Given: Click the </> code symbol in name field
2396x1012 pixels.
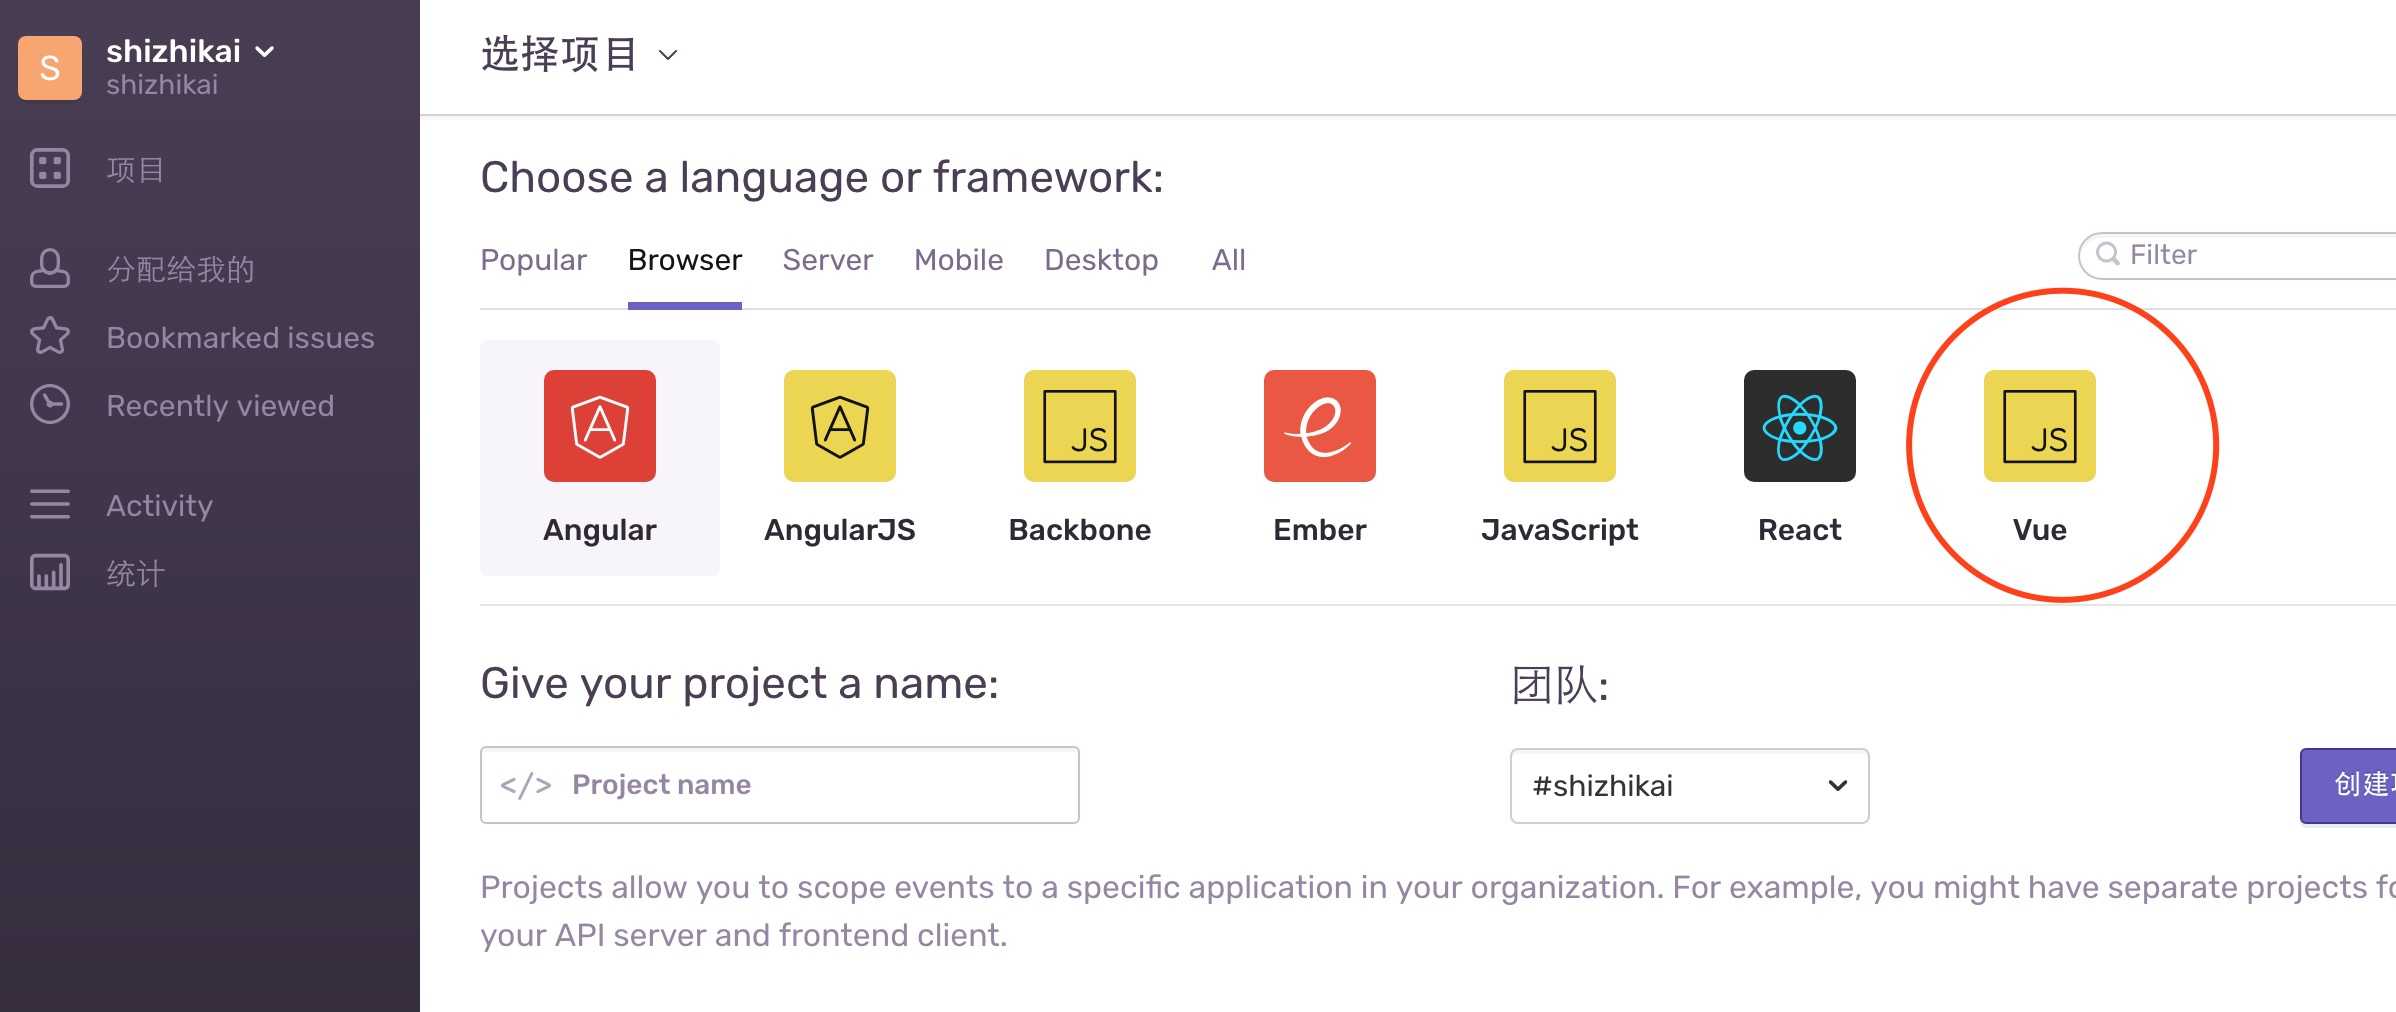Looking at the screenshot, I should pyautogui.click(x=526, y=785).
